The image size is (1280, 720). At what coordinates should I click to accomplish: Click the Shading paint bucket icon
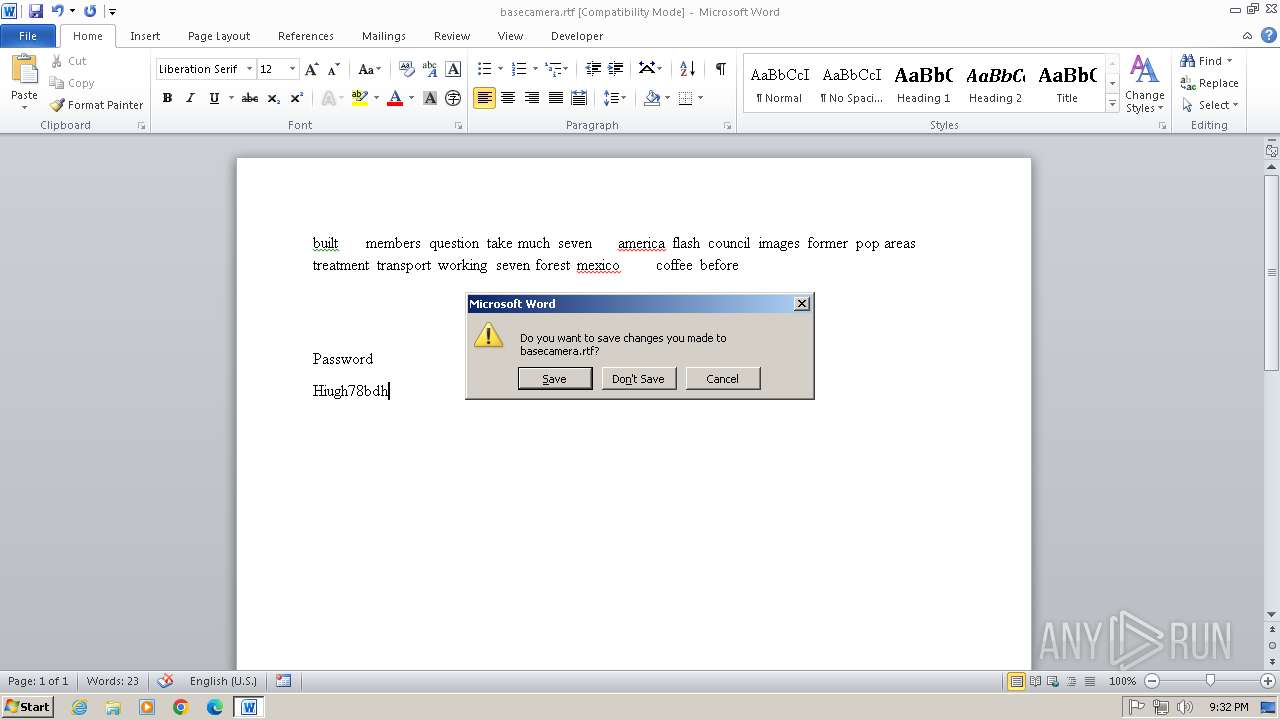[652, 98]
